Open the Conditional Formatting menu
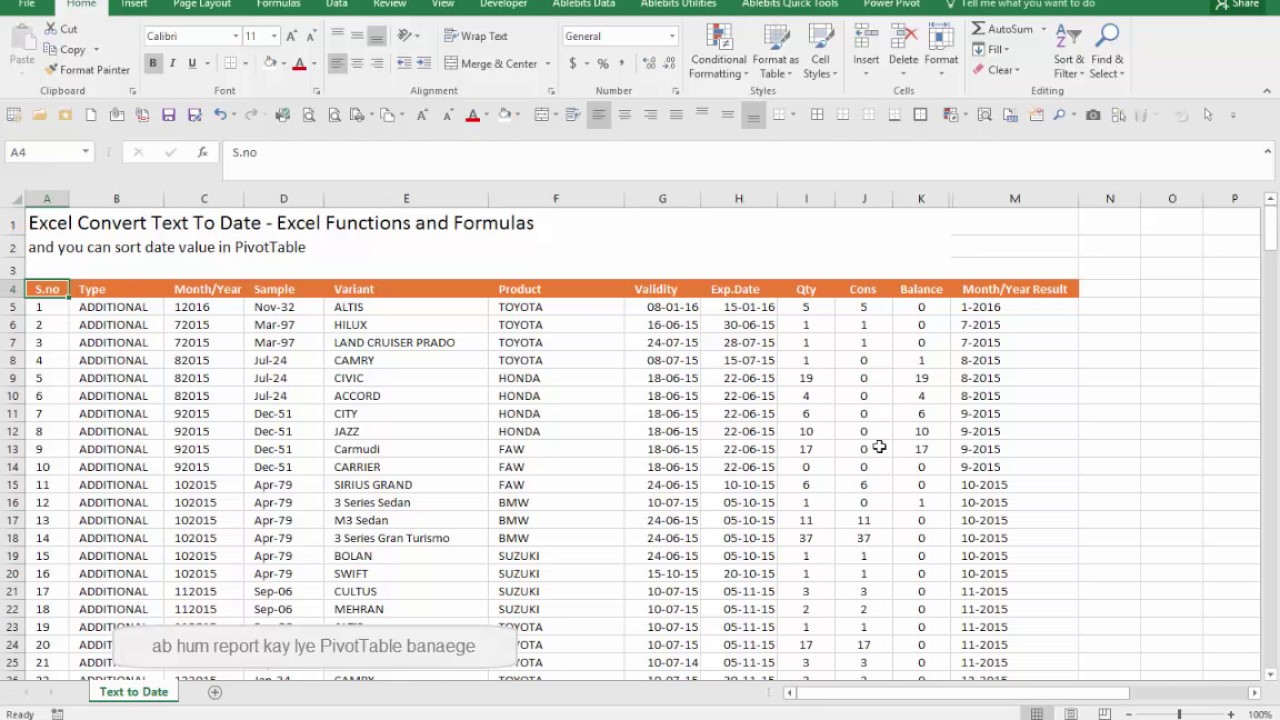Viewport: 1280px width, 720px height. (718, 51)
